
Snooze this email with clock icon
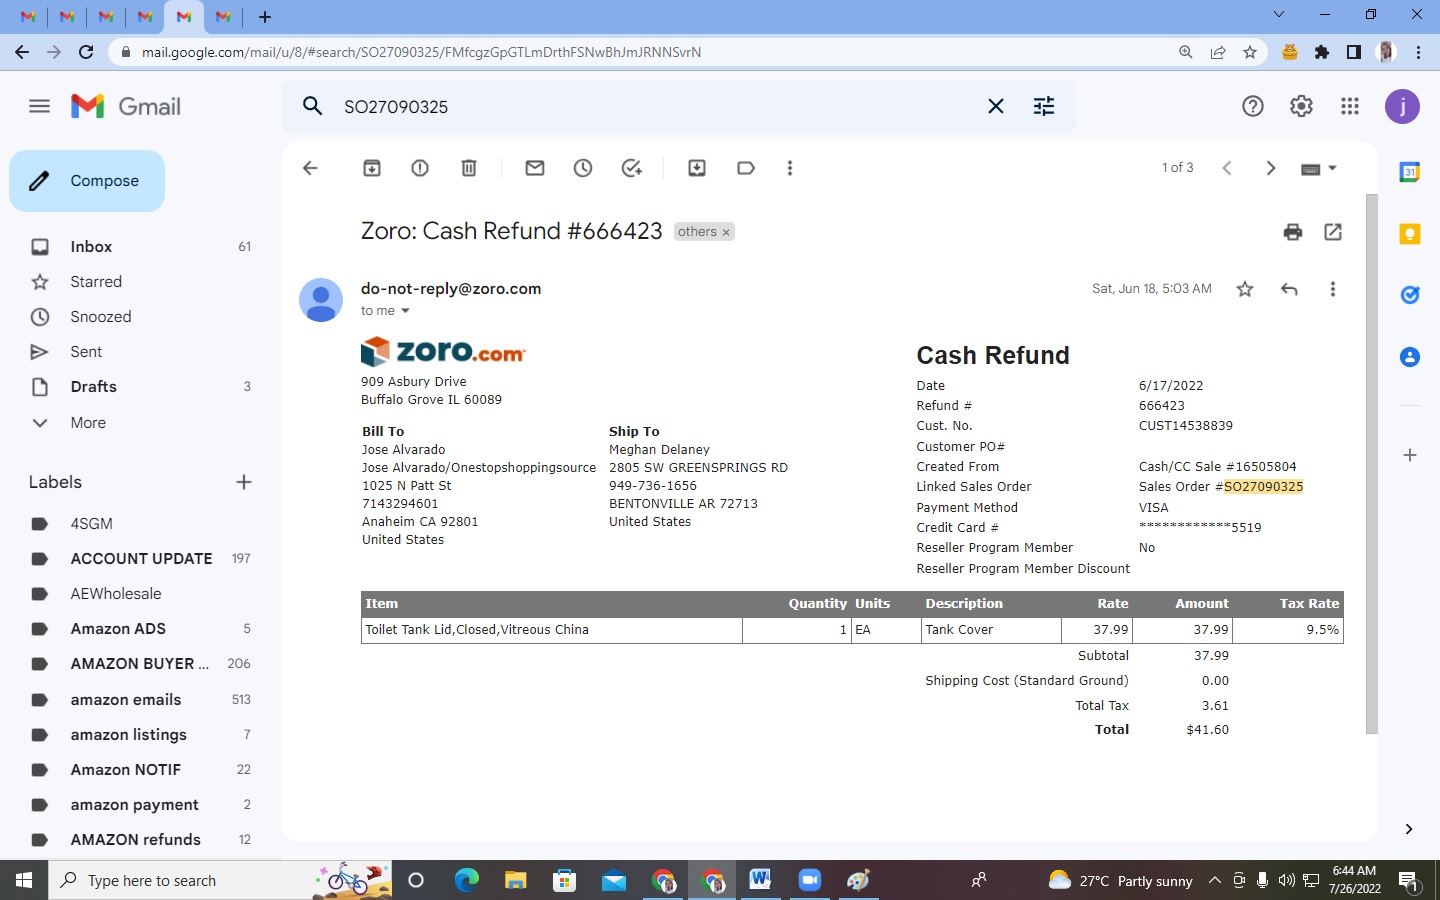(x=583, y=168)
